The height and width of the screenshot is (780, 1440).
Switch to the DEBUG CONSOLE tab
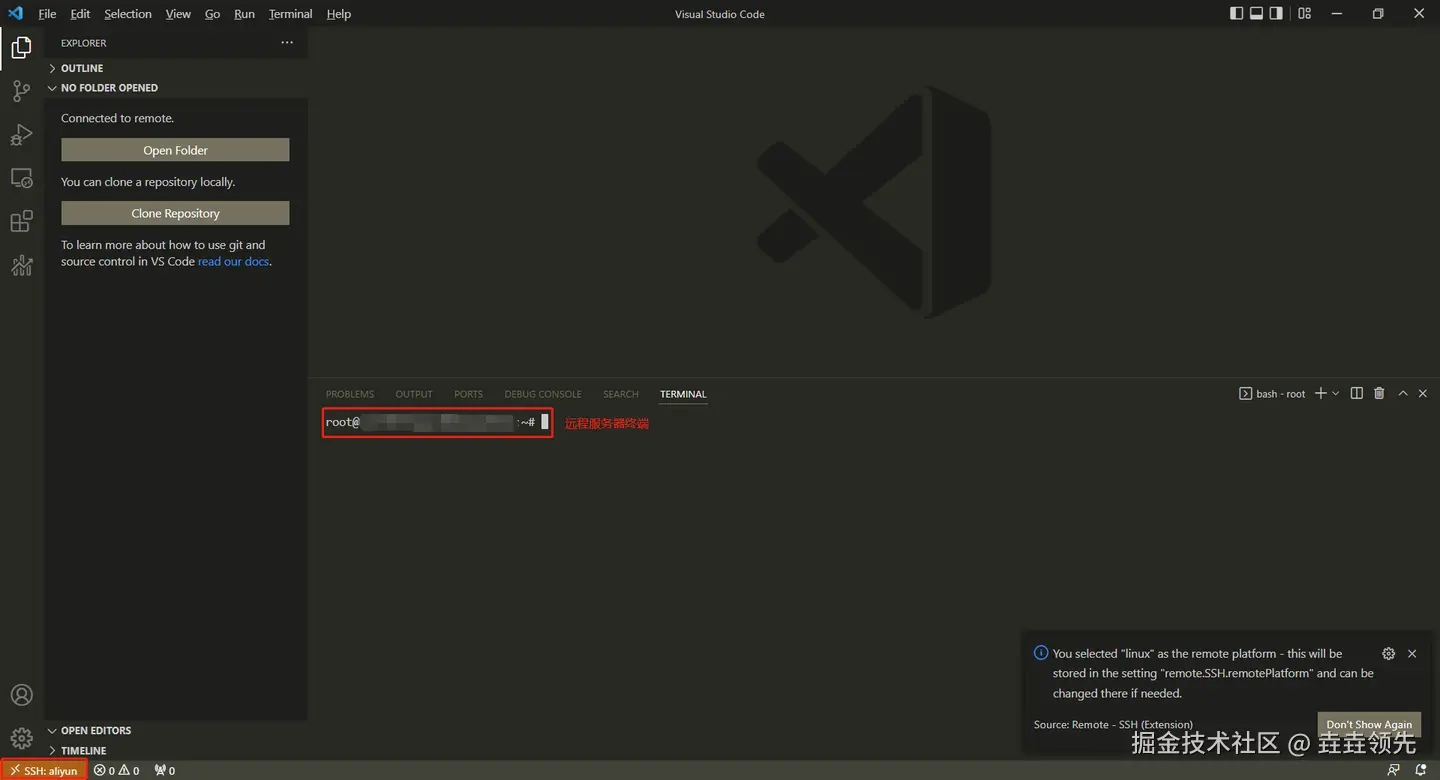543,394
